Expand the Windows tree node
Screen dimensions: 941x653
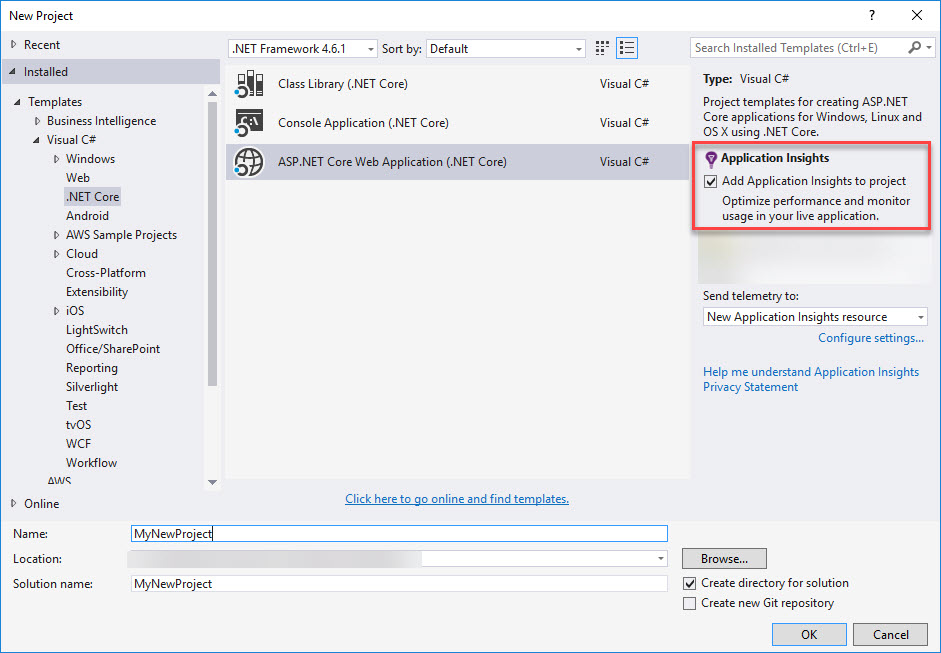56,159
